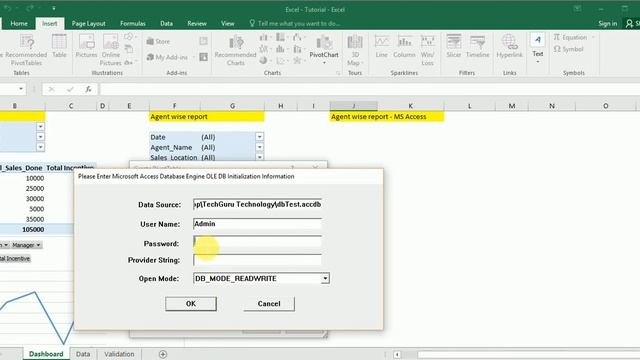The width and height of the screenshot is (640, 360).
Task: Insert an Equation
Action: (x=571, y=37)
